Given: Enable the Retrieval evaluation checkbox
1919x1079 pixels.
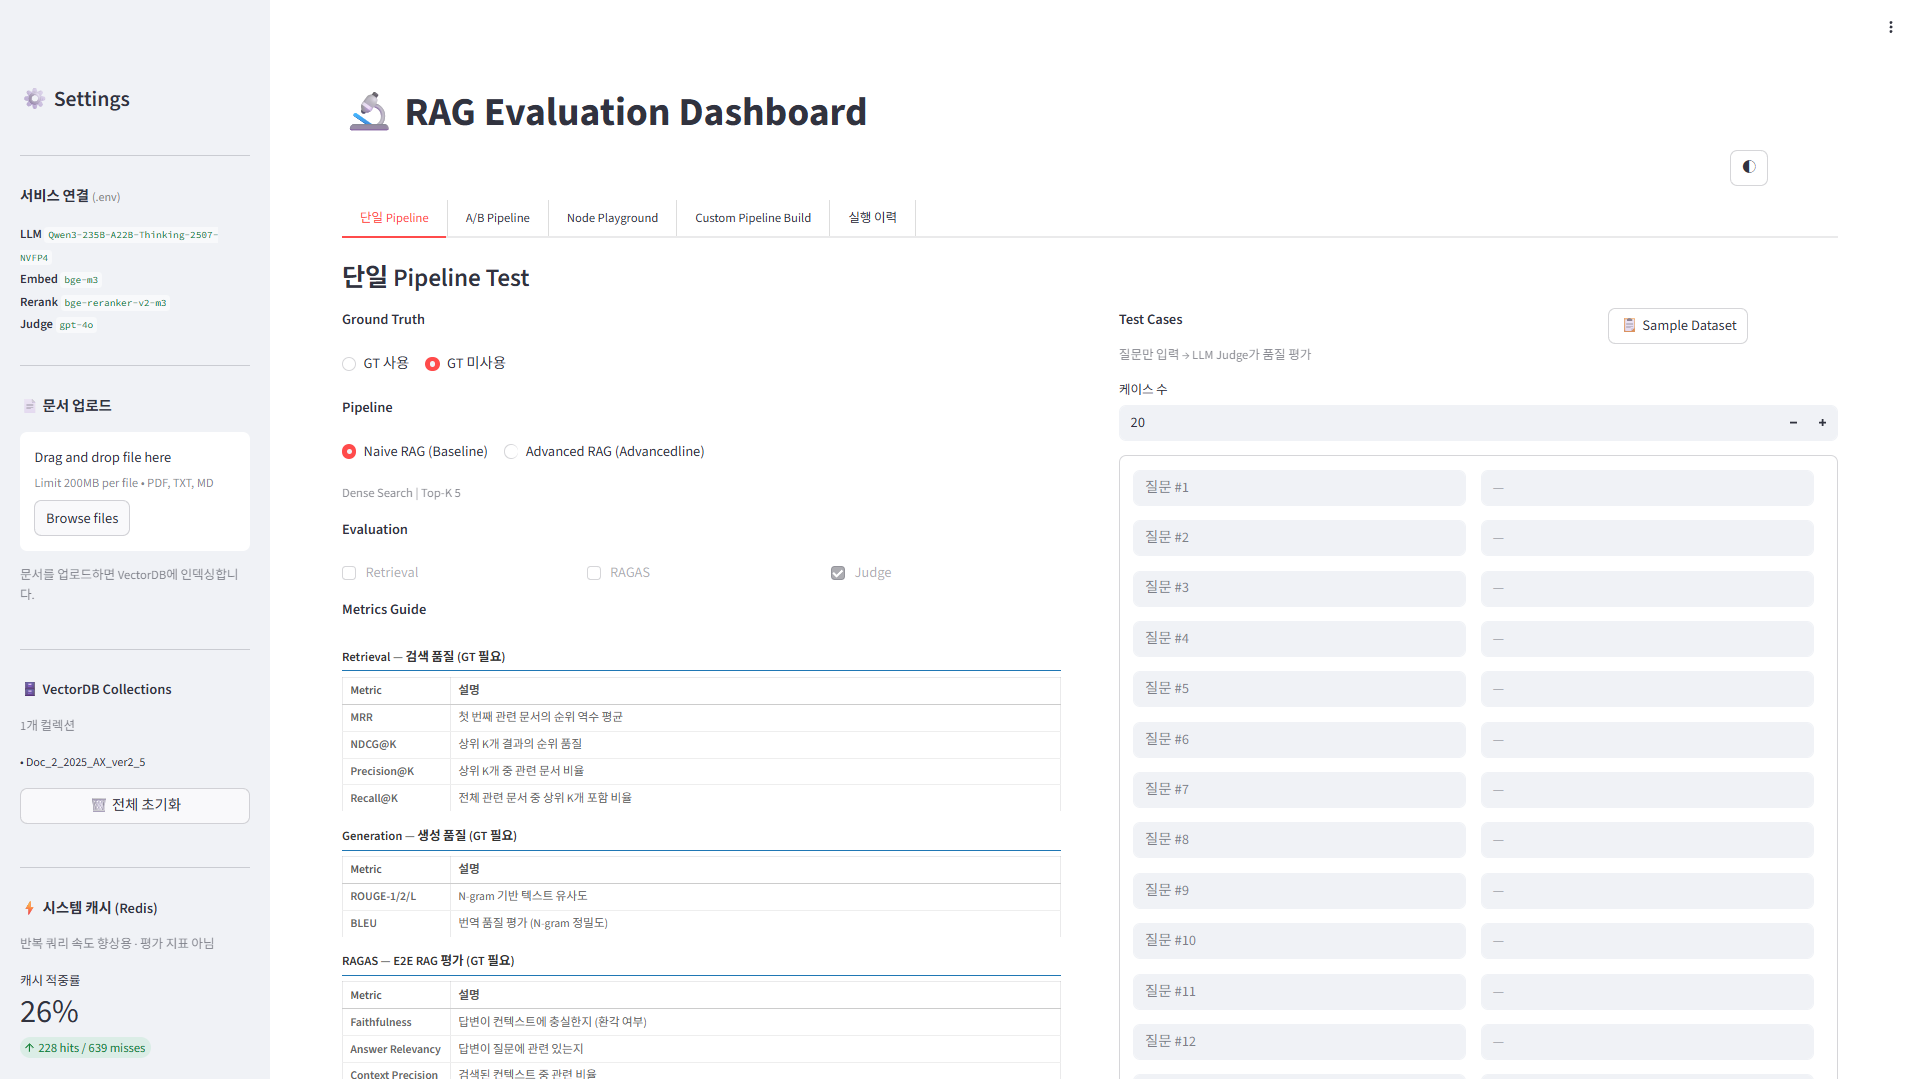Looking at the screenshot, I should click(348, 572).
